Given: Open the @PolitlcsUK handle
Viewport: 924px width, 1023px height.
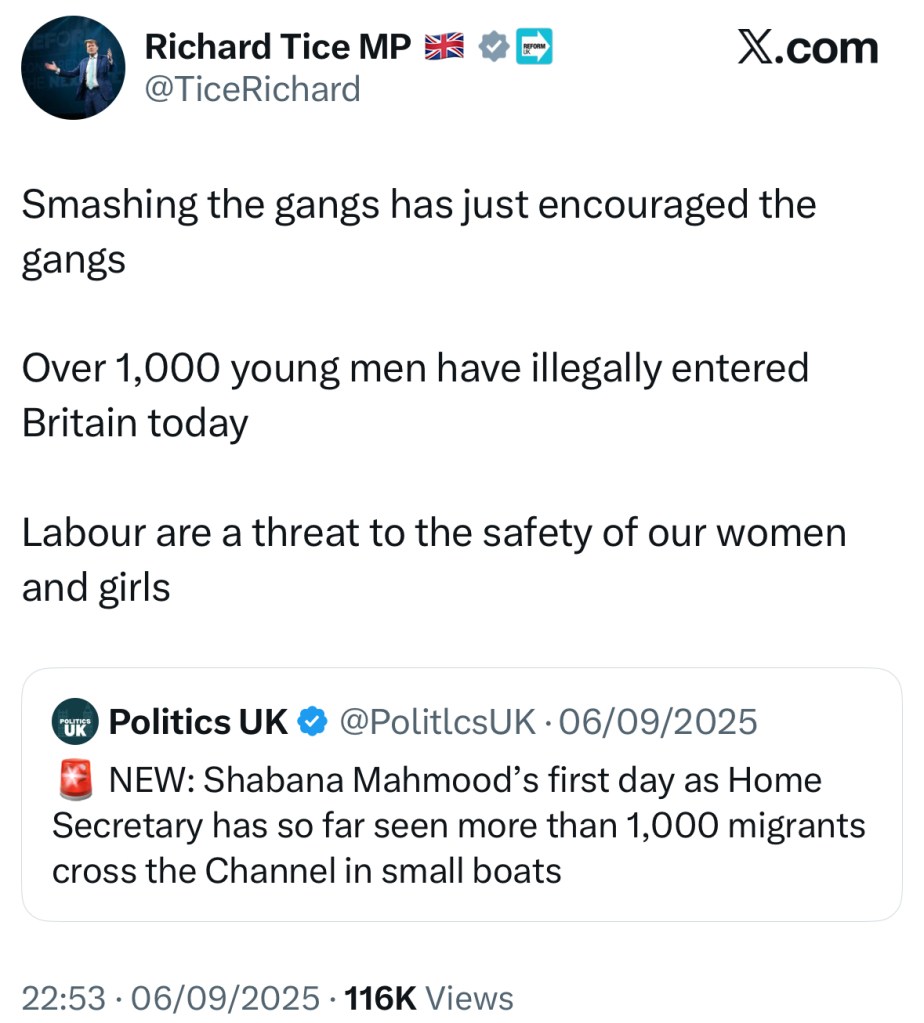Looking at the screenshot, I should pos(438,721).
